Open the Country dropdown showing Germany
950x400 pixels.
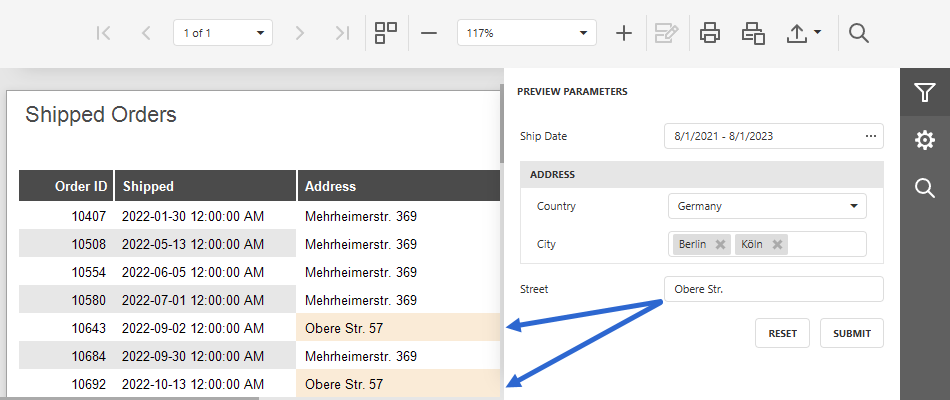pos(767,206)
